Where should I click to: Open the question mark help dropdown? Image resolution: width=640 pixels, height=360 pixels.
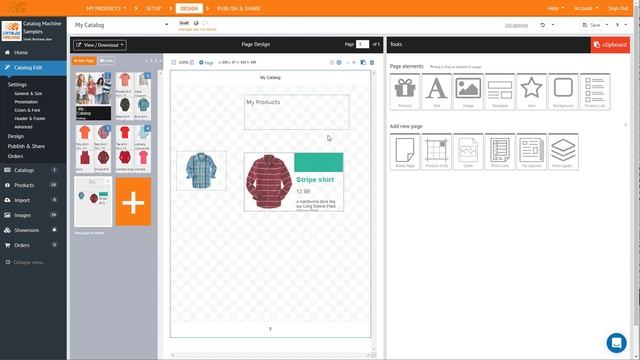click(621, 25)
